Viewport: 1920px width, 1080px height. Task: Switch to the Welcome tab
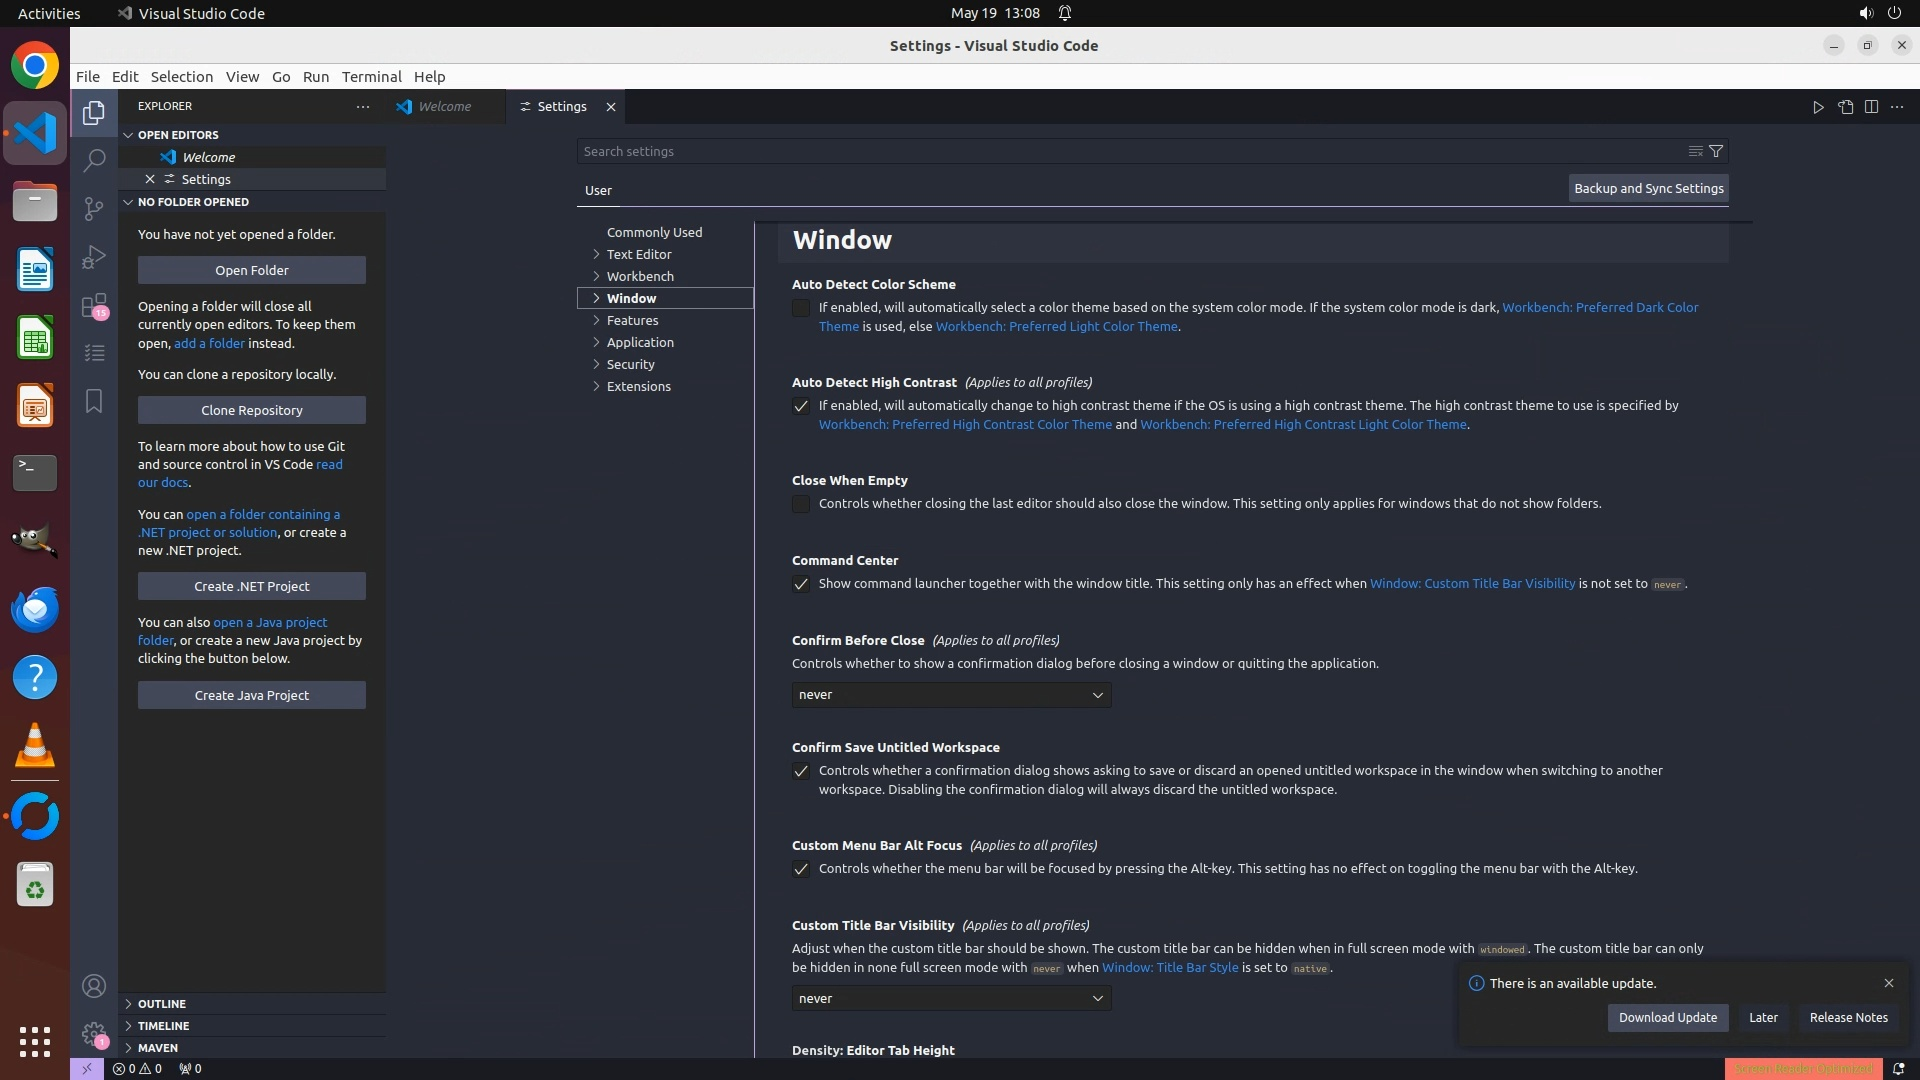tap(443, 107)
